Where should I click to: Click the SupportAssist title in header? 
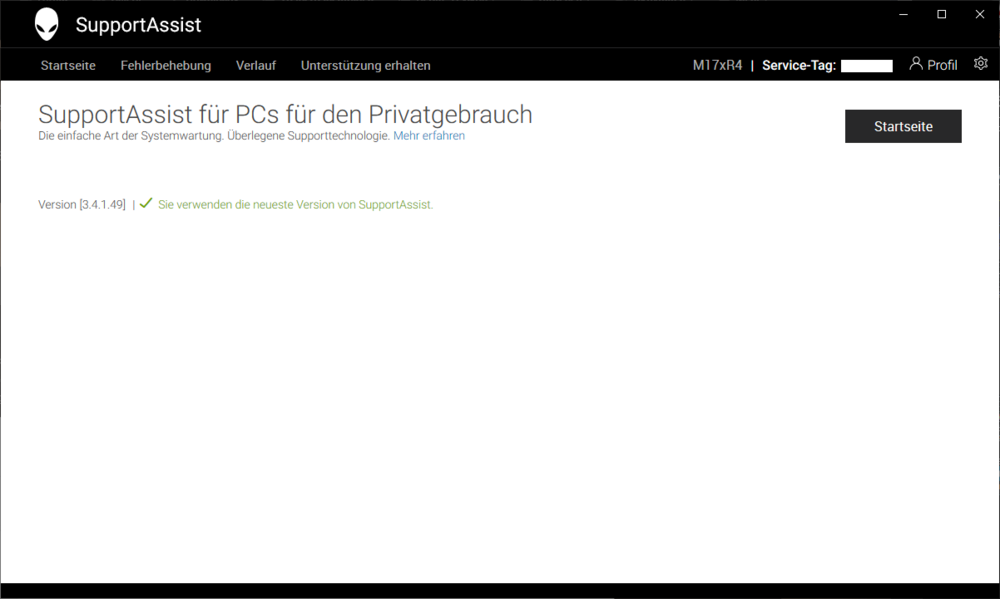tap(138, 25)
